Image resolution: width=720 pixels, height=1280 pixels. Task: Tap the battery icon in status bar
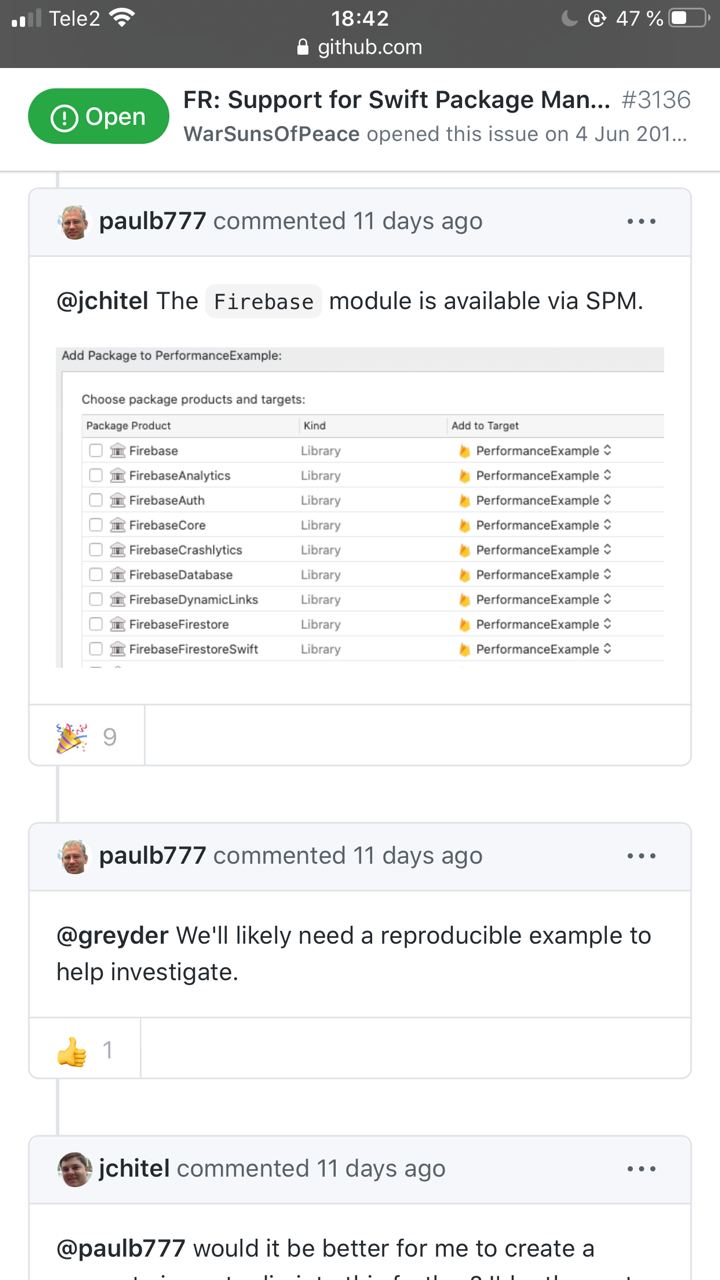point(690,18)
